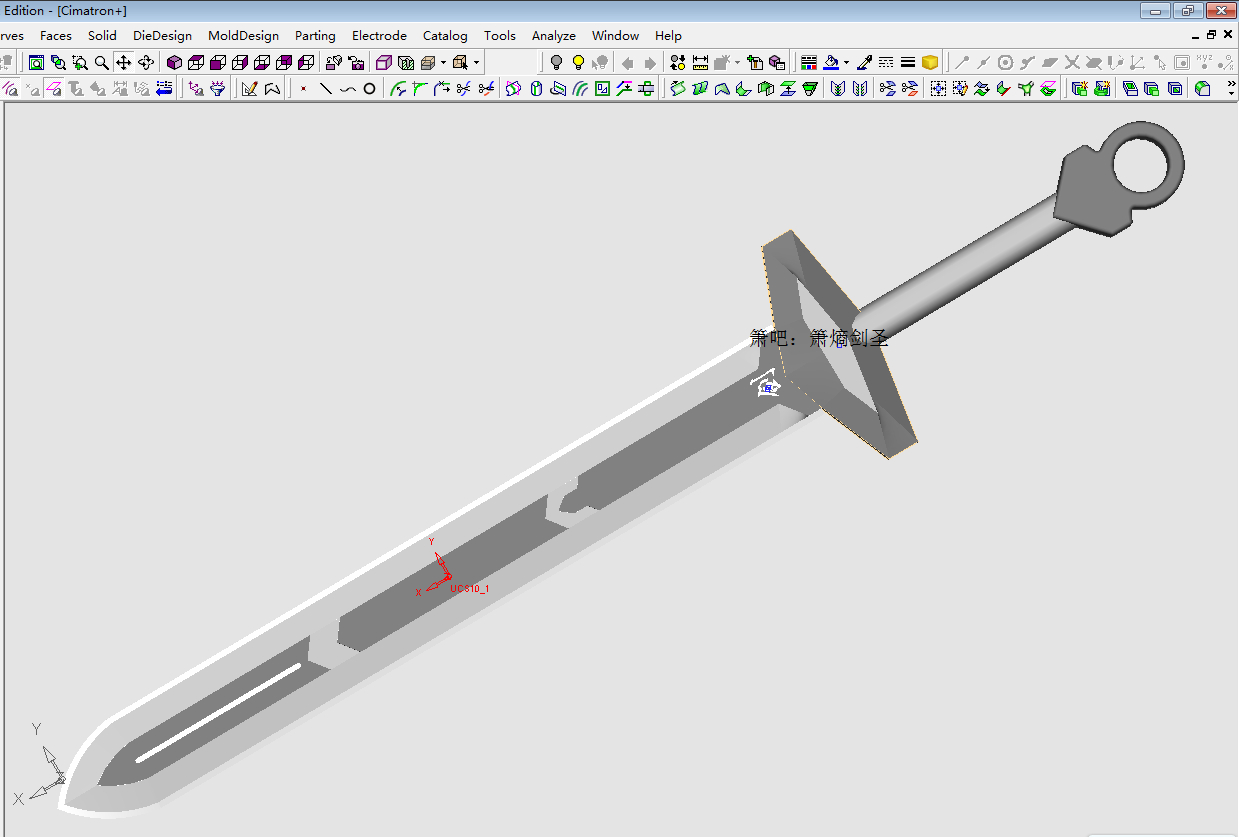This screenshot has height=837, width=1239.
Task: Open the Catalog menu
Action: tap(445, 35)
